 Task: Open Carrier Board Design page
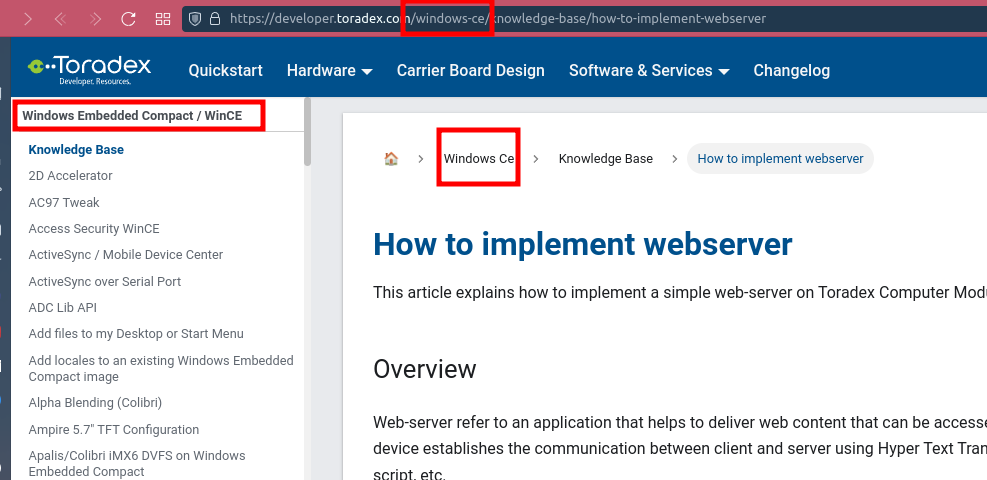(x=470, y=70)
